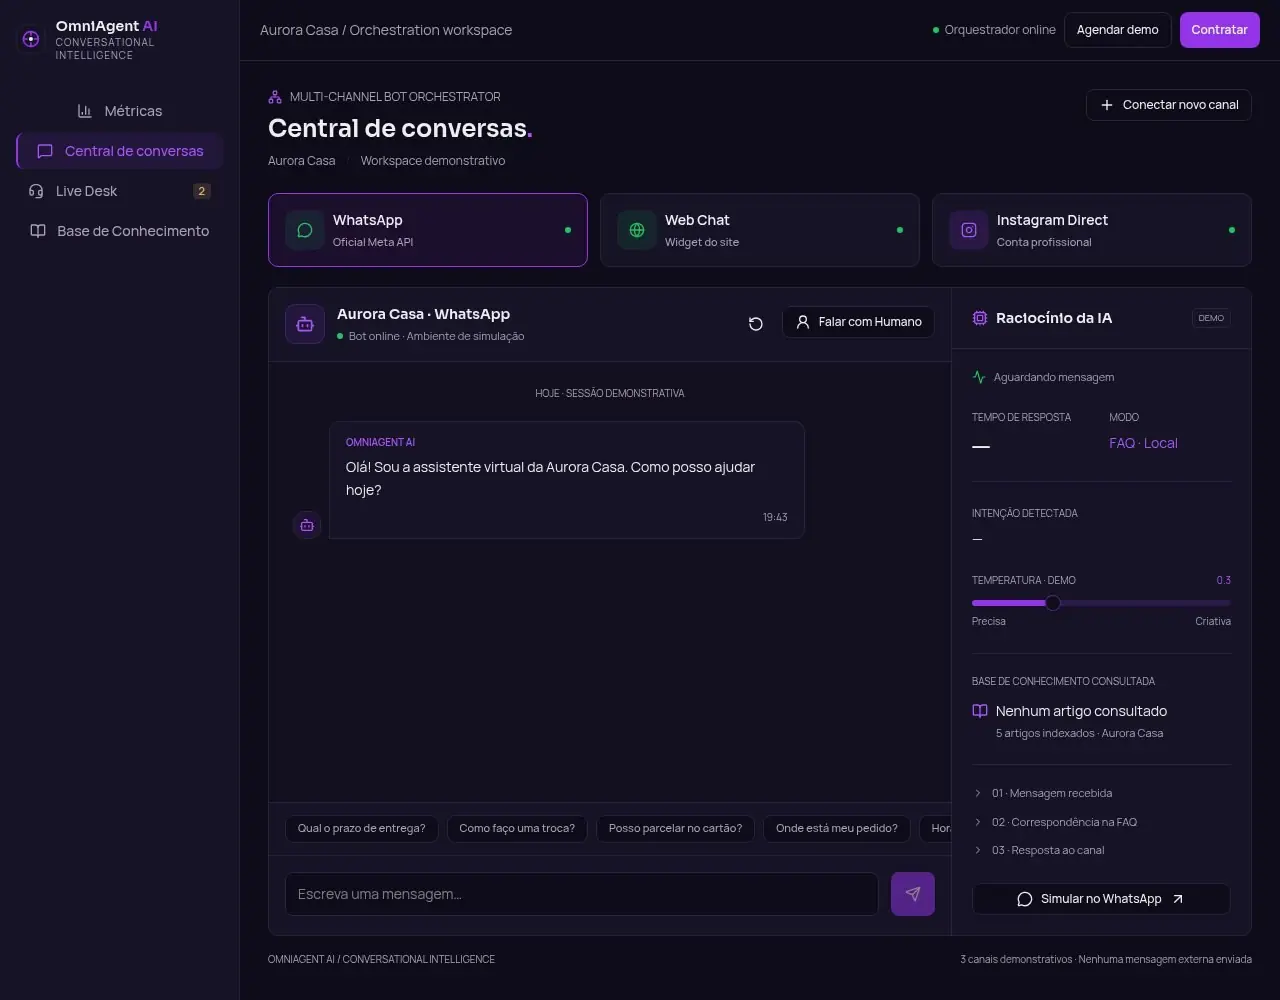Pick suggestion Onde está meu pedido?
Viewport: 1280px width, 1000px height.
point(837,828)
